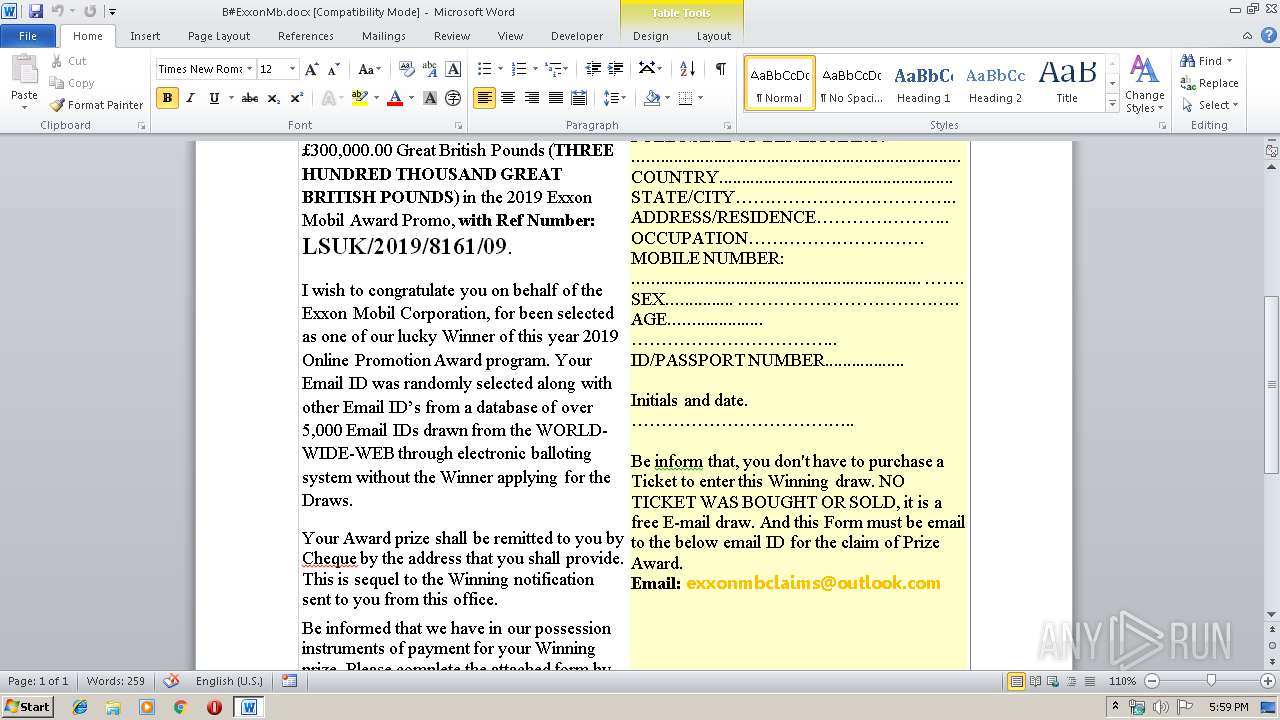Switch to Page Layout tab
The width and height of the screenshot is (1280, 720).
tap(219, 36)
